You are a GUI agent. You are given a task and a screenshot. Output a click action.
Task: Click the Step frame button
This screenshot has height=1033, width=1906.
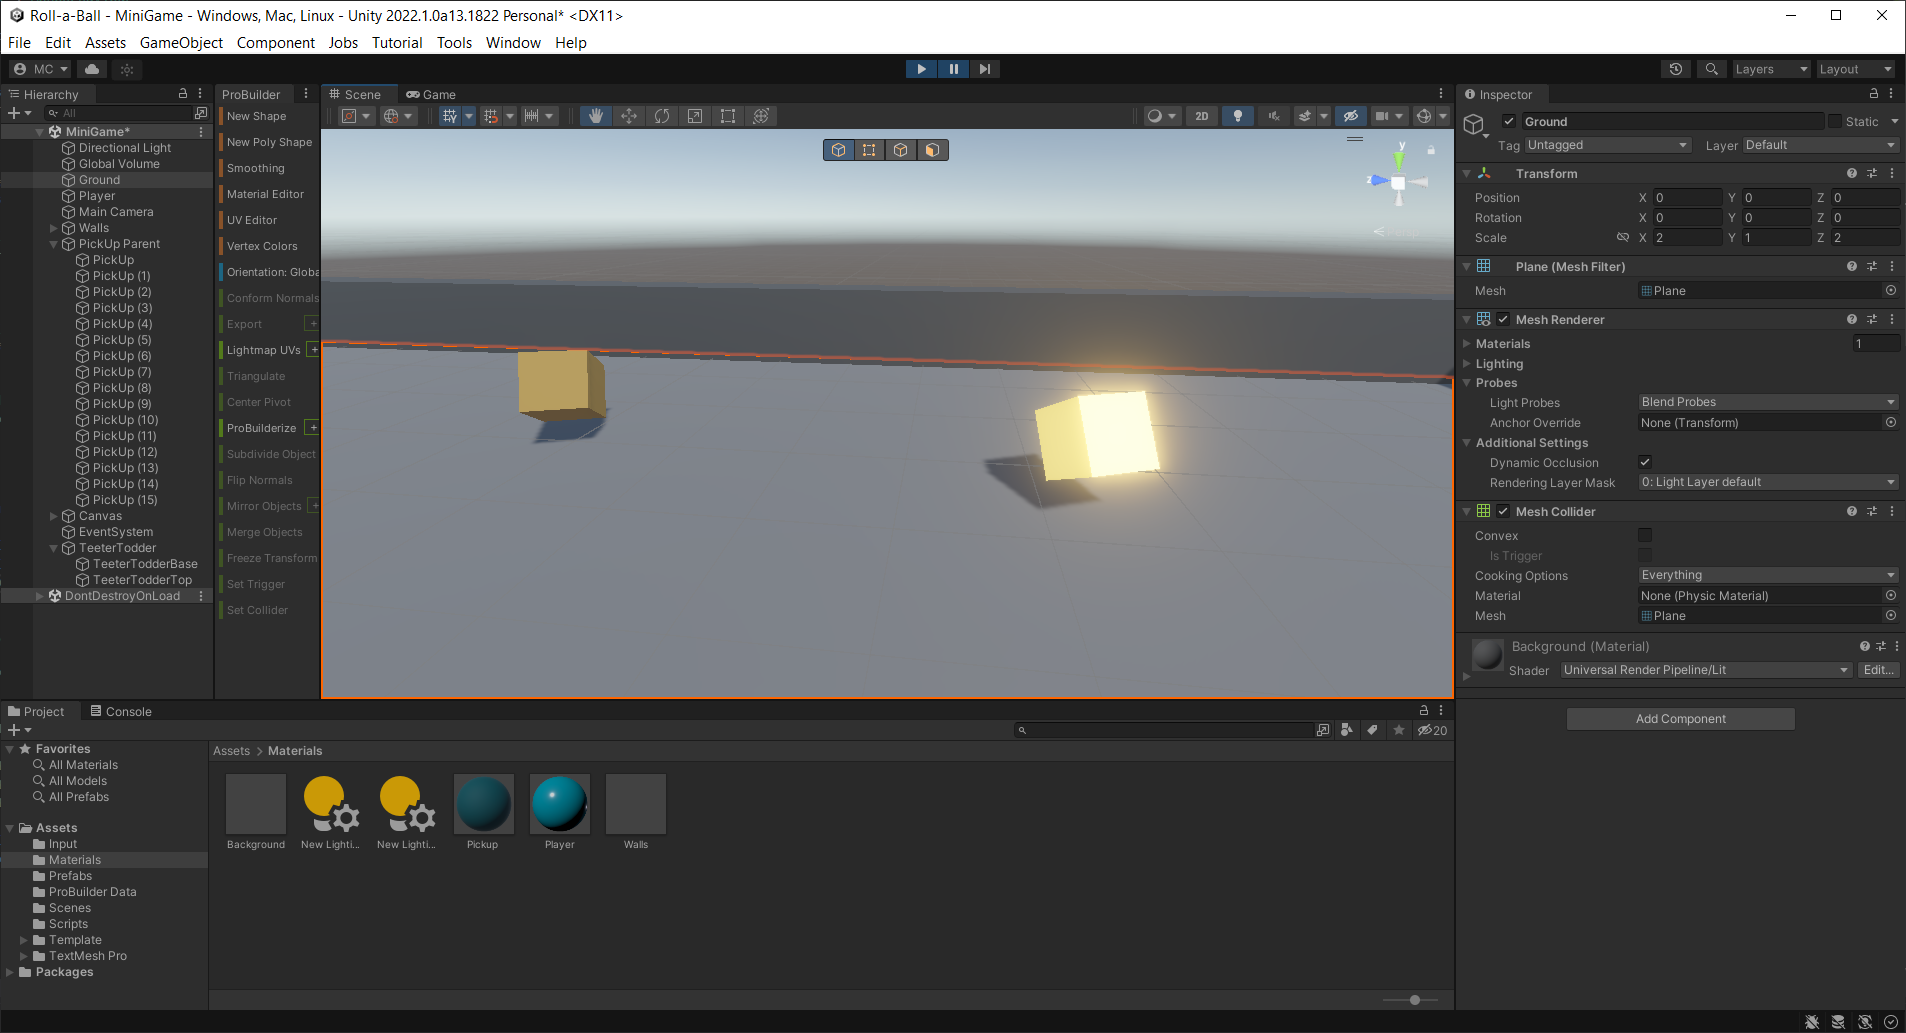pos(985,69)
